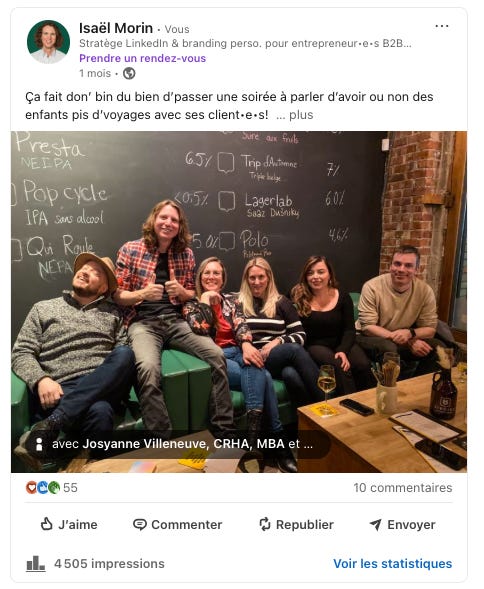Click the Envoyer paper plane icon
This screenshot has height=589, width=484.
click(x=375, y=524)
